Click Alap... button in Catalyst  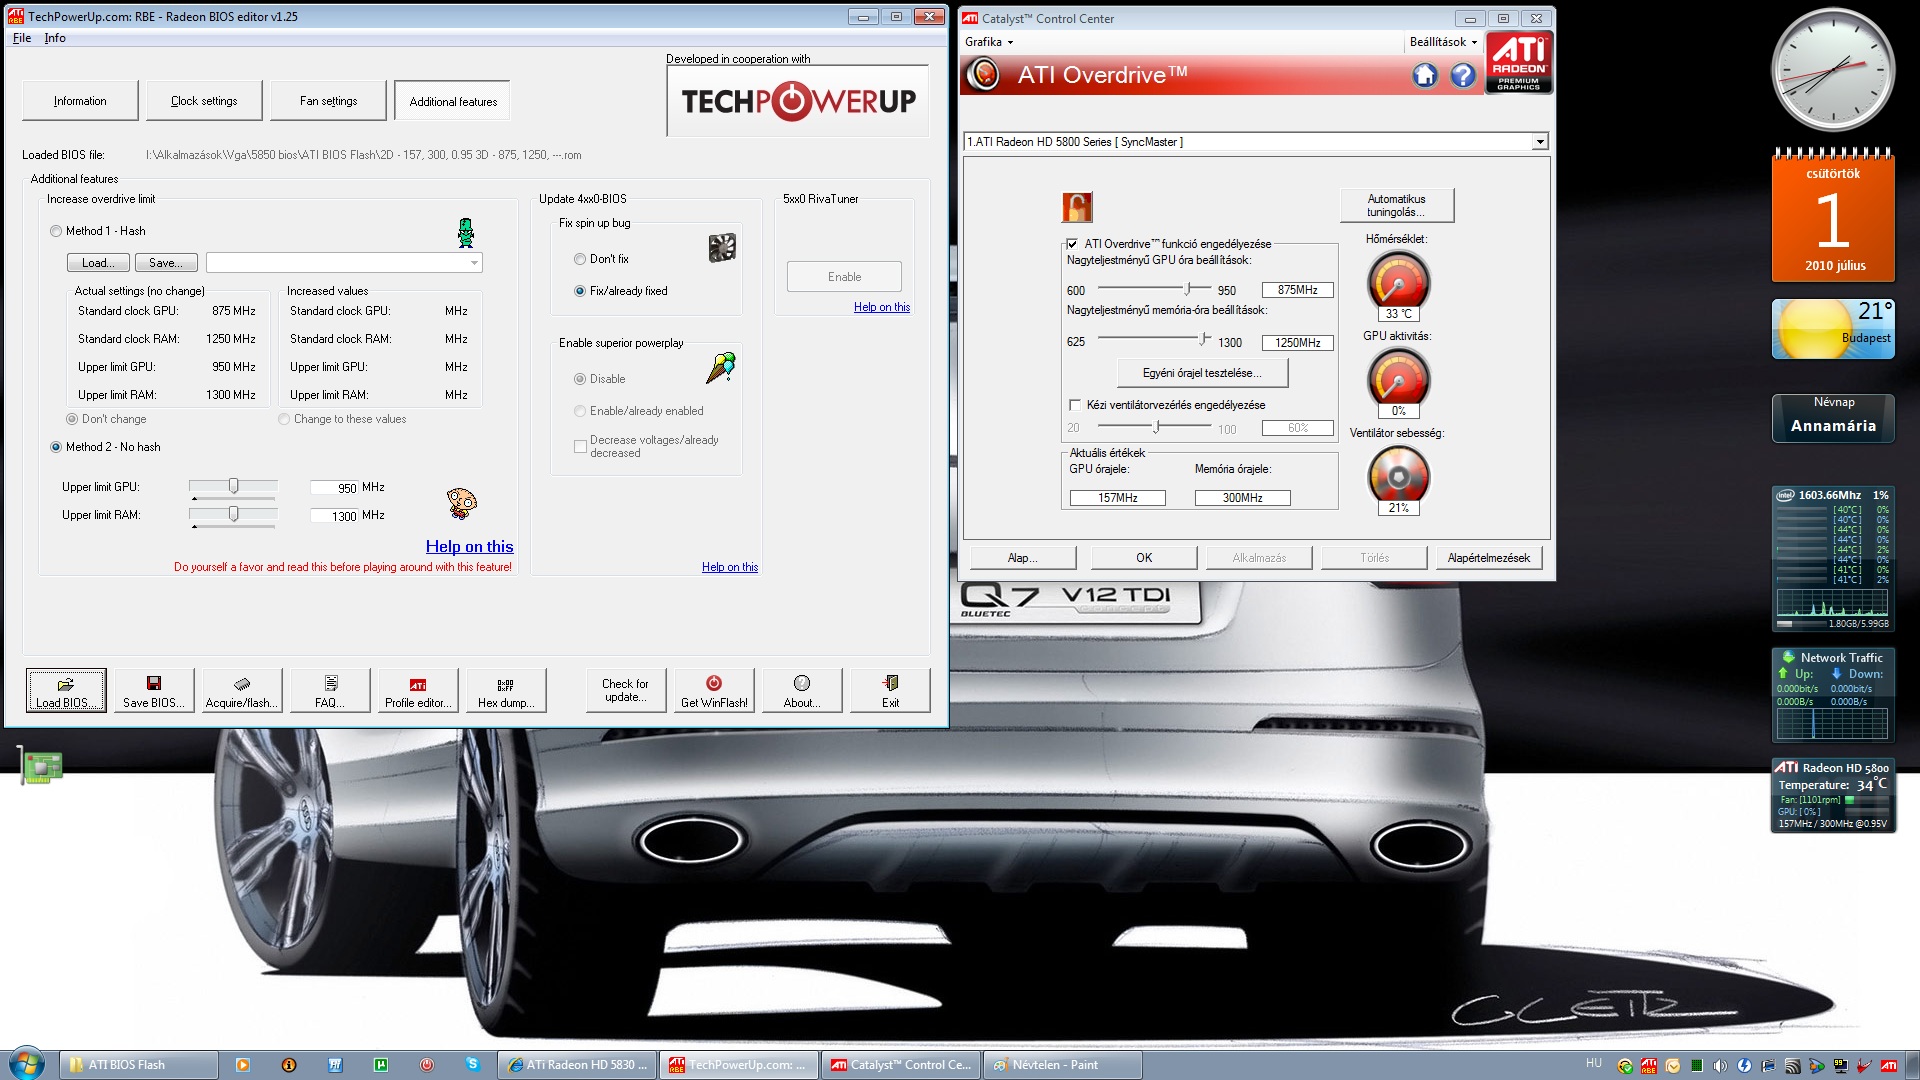point(1022,558)
